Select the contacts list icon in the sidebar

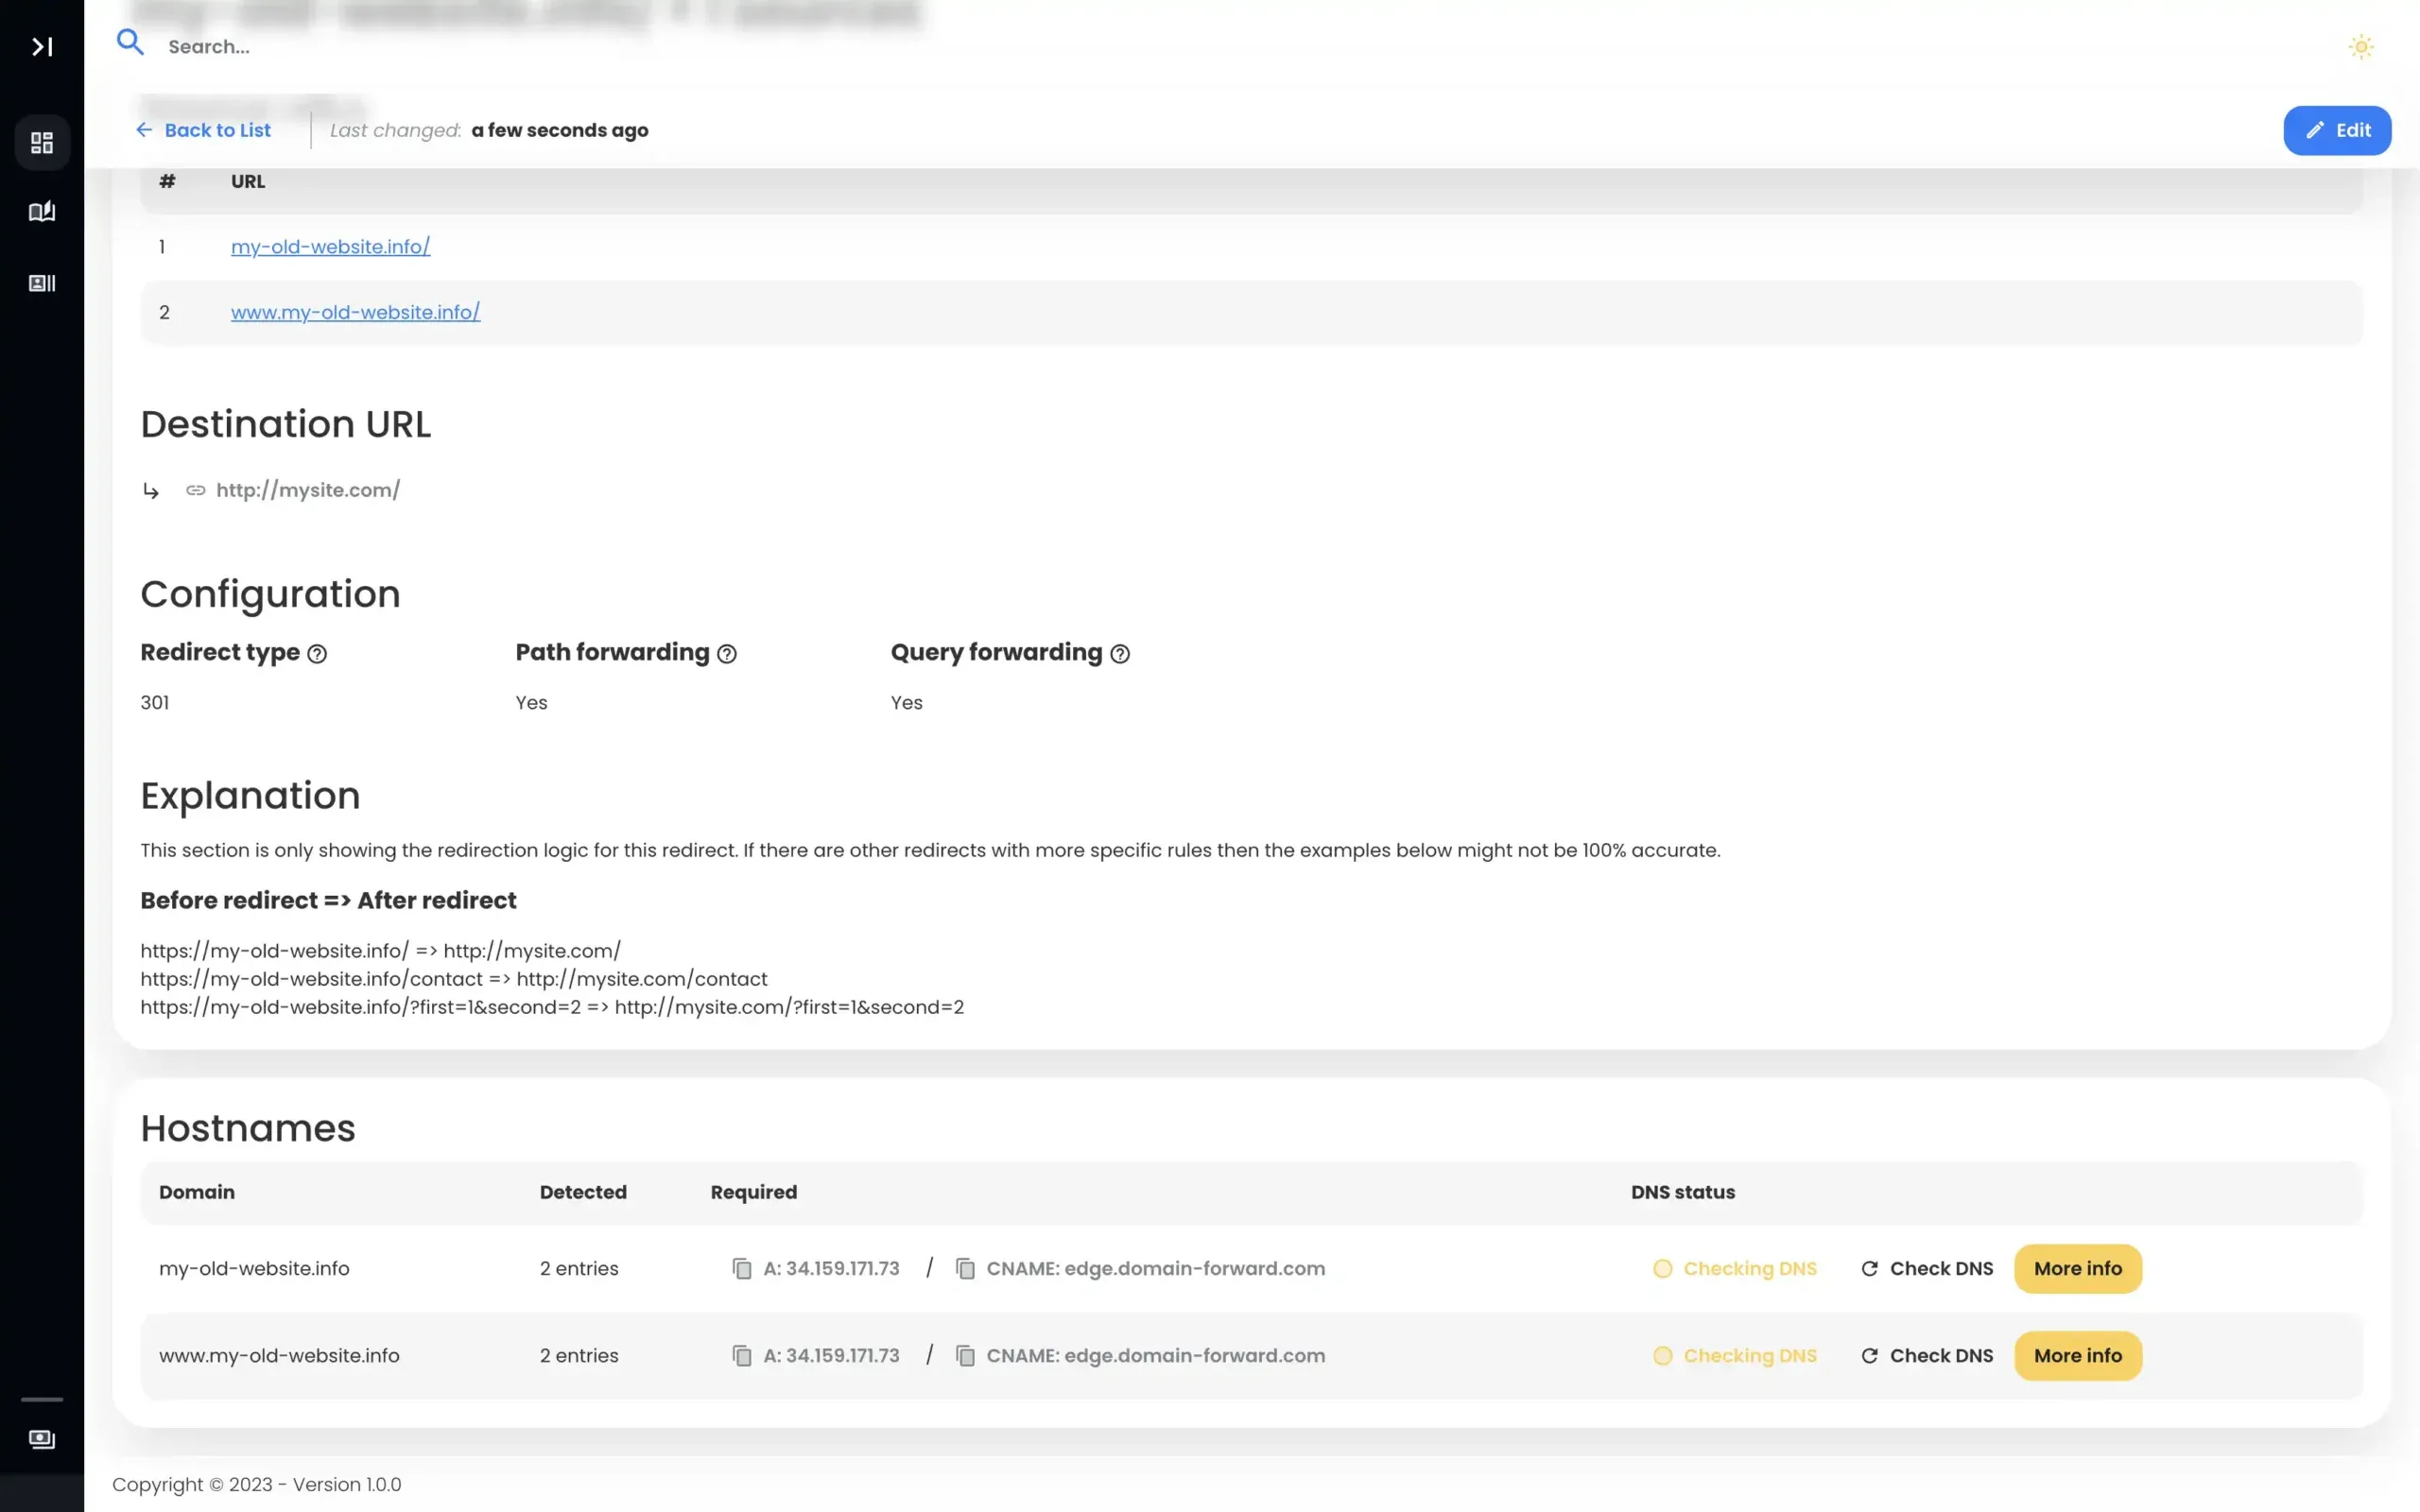click(x=42, y=283)
